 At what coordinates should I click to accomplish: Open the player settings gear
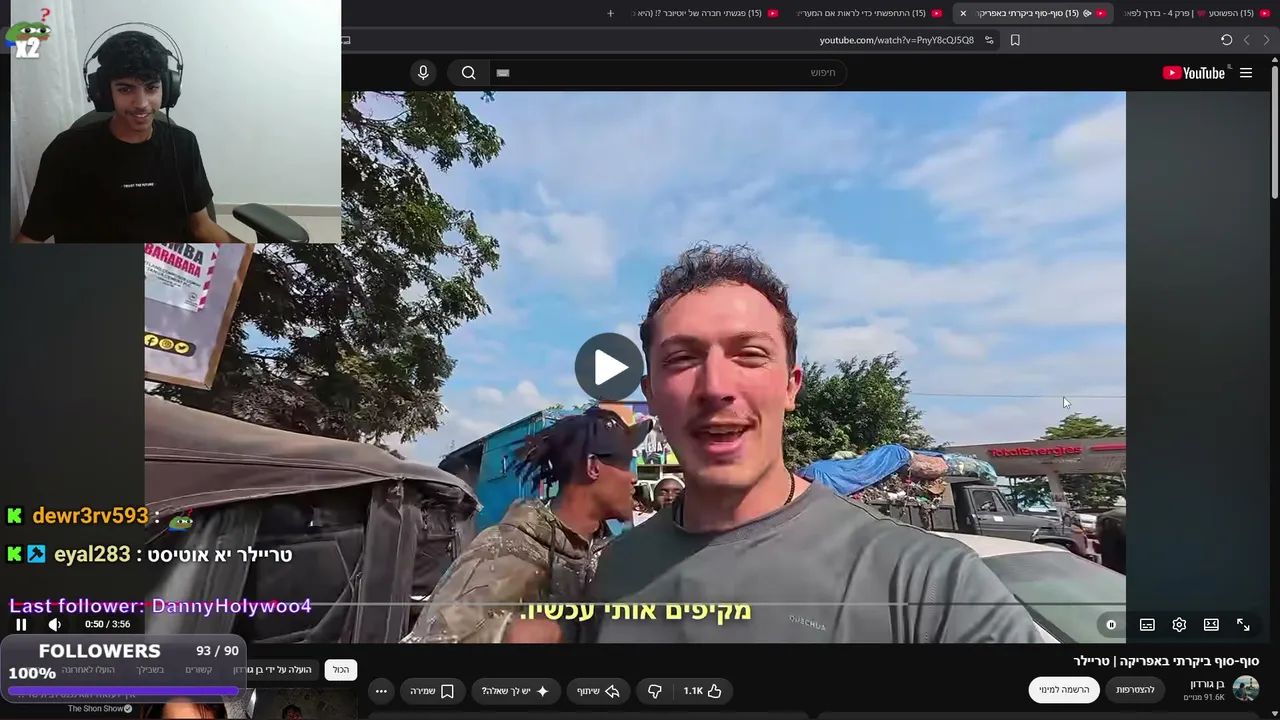click(x=1179, y=625)
